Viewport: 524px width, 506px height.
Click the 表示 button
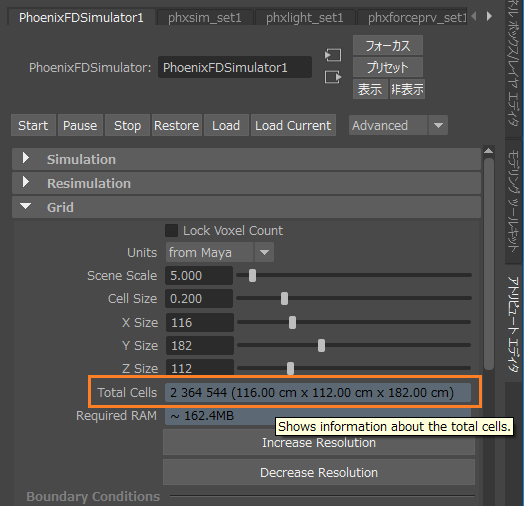tap(370, 89)
